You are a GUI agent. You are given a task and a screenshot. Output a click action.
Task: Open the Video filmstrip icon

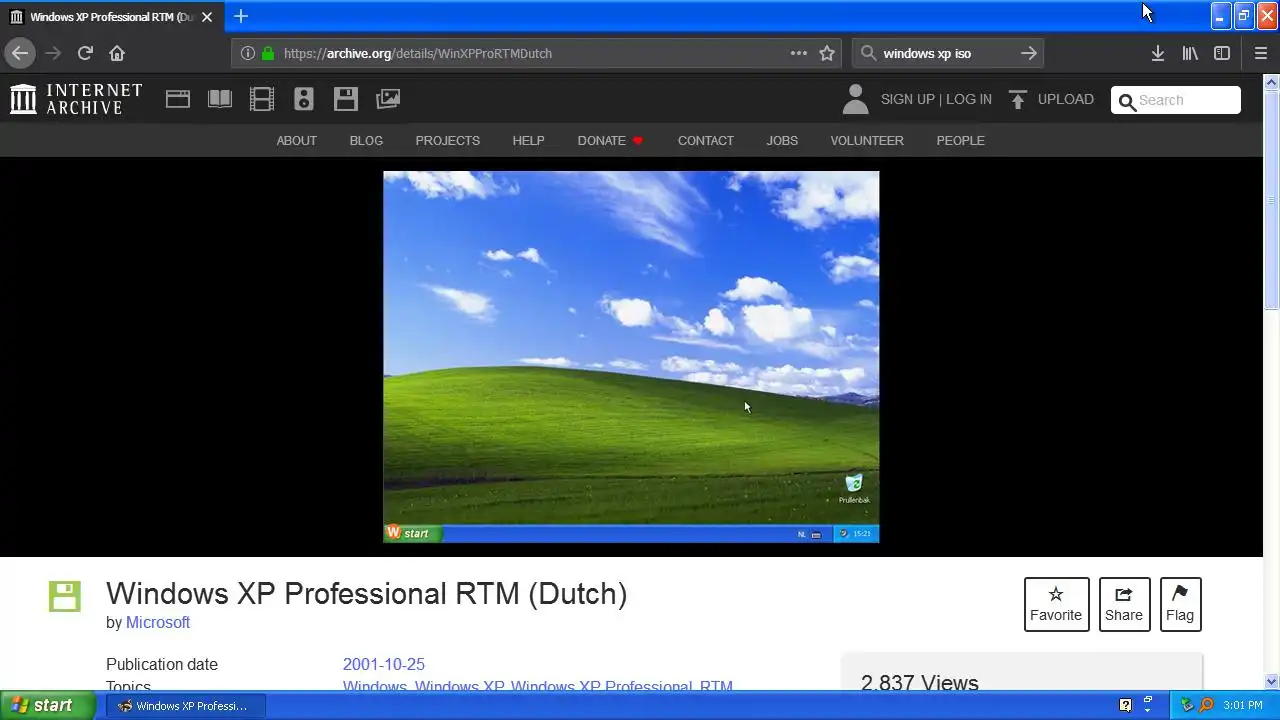(x=262, y=99)
